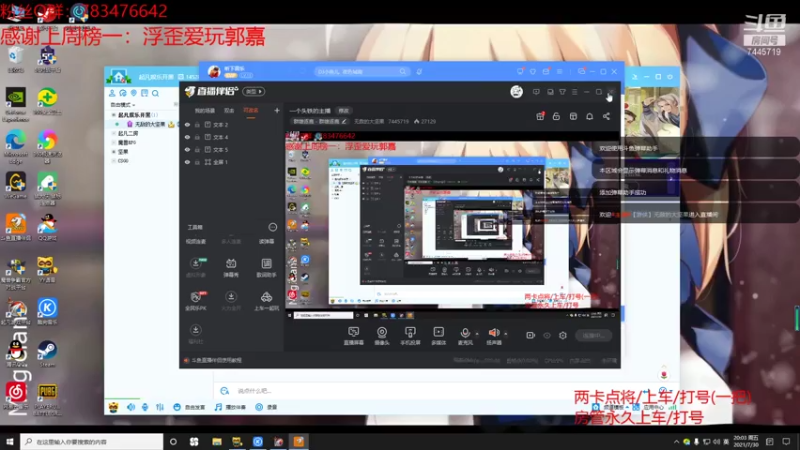Open streaming settings gear icon
Viewport: 800px width, 450px height.
[x=563, y=335]
